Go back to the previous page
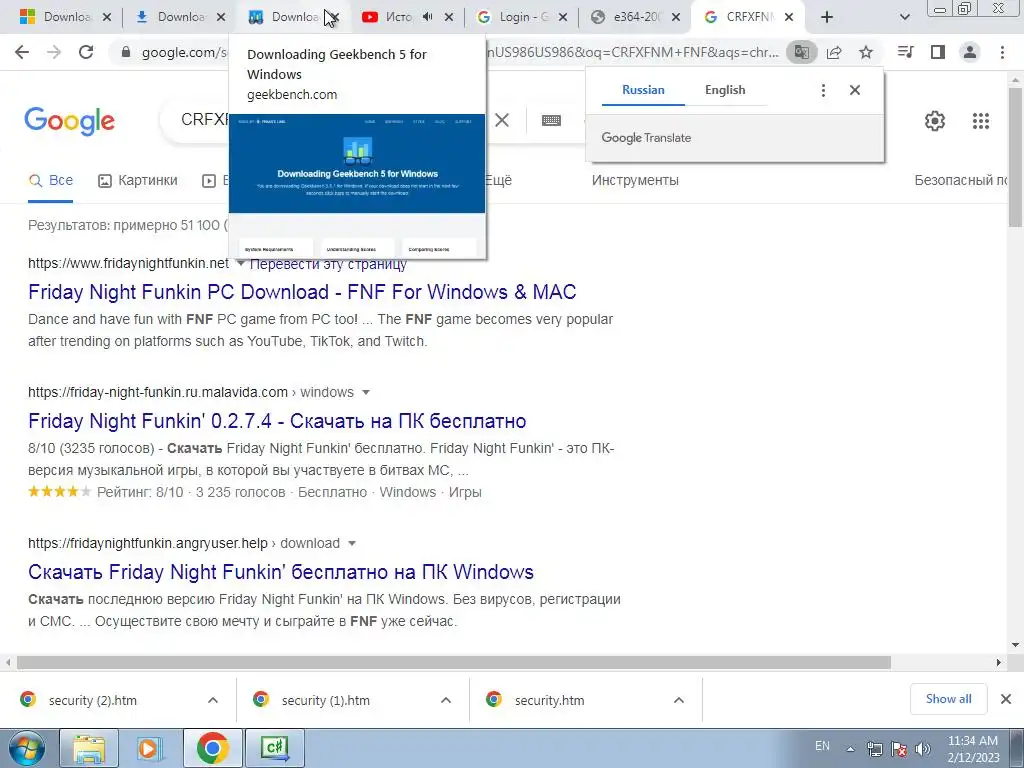Image resolution: width=1024 pixels, height=768 pixels. click(22, 52)
